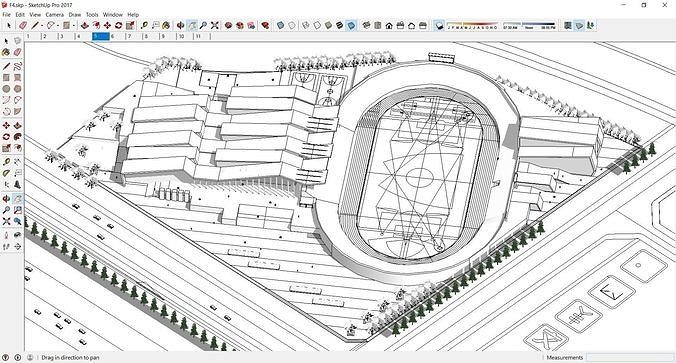The height and width of the screenshot is (363, 676).
Task: Select the Line pencil tool in top toolbar
Action: coord(35,26)
